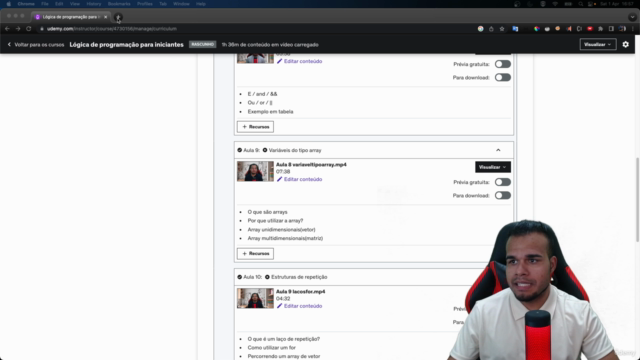
Task: Click the browser back arrow
Action: click(7, 29)
